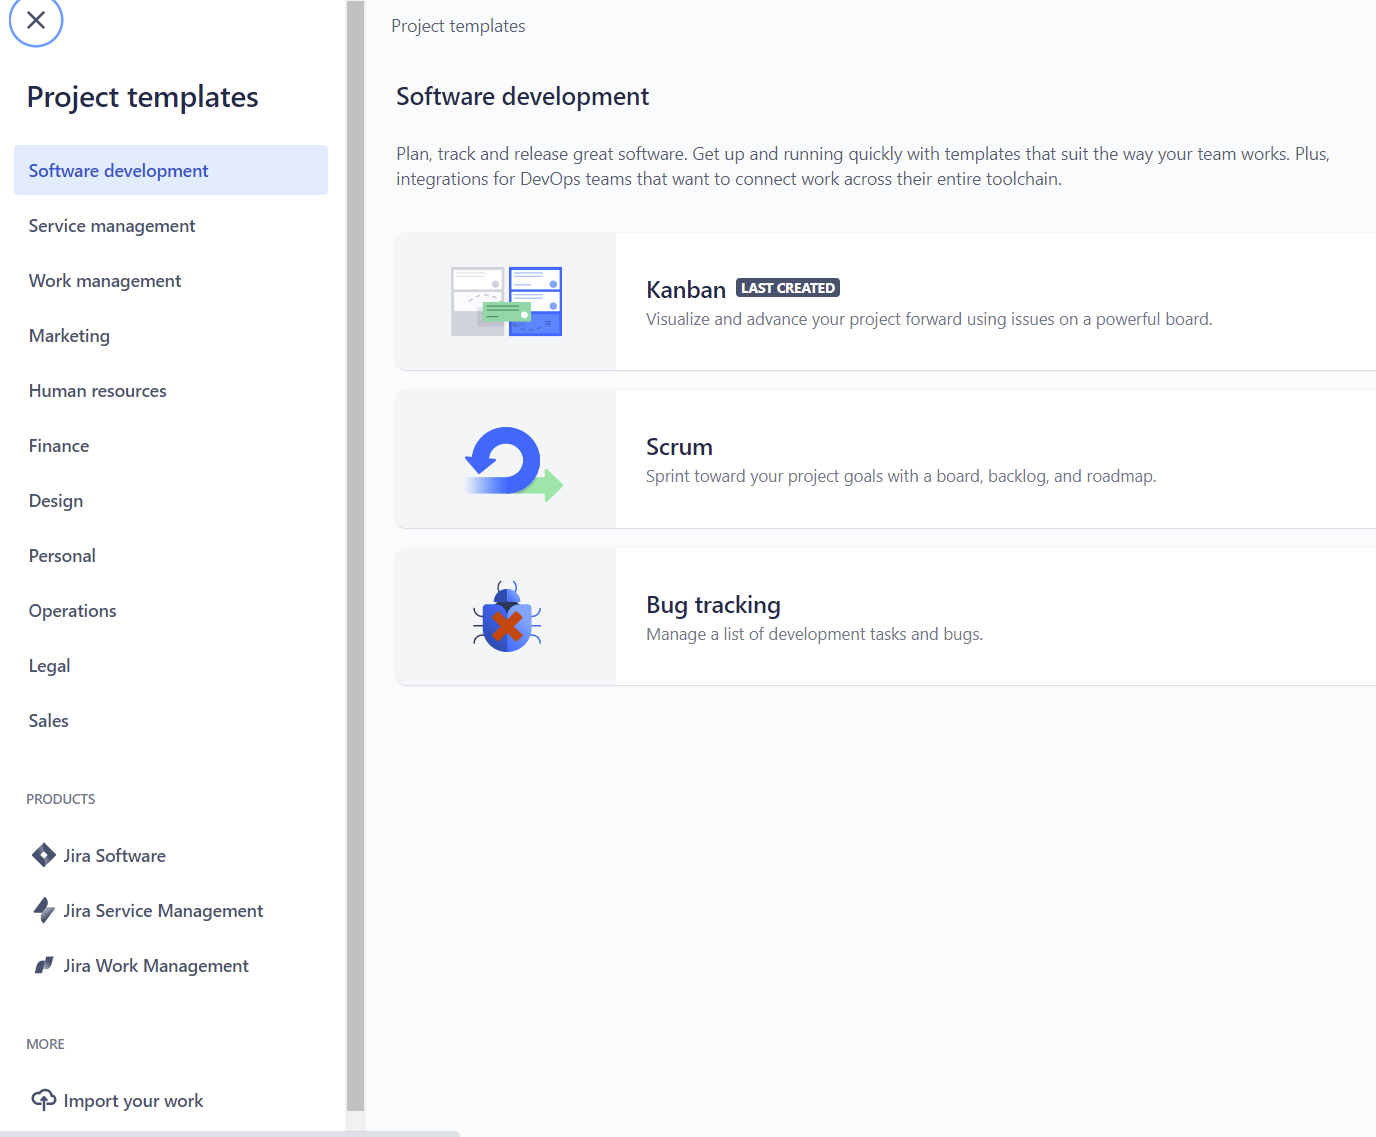Screen dimensions: 1376x1137
Task: Select Service management category
Action: click(171, 225)
